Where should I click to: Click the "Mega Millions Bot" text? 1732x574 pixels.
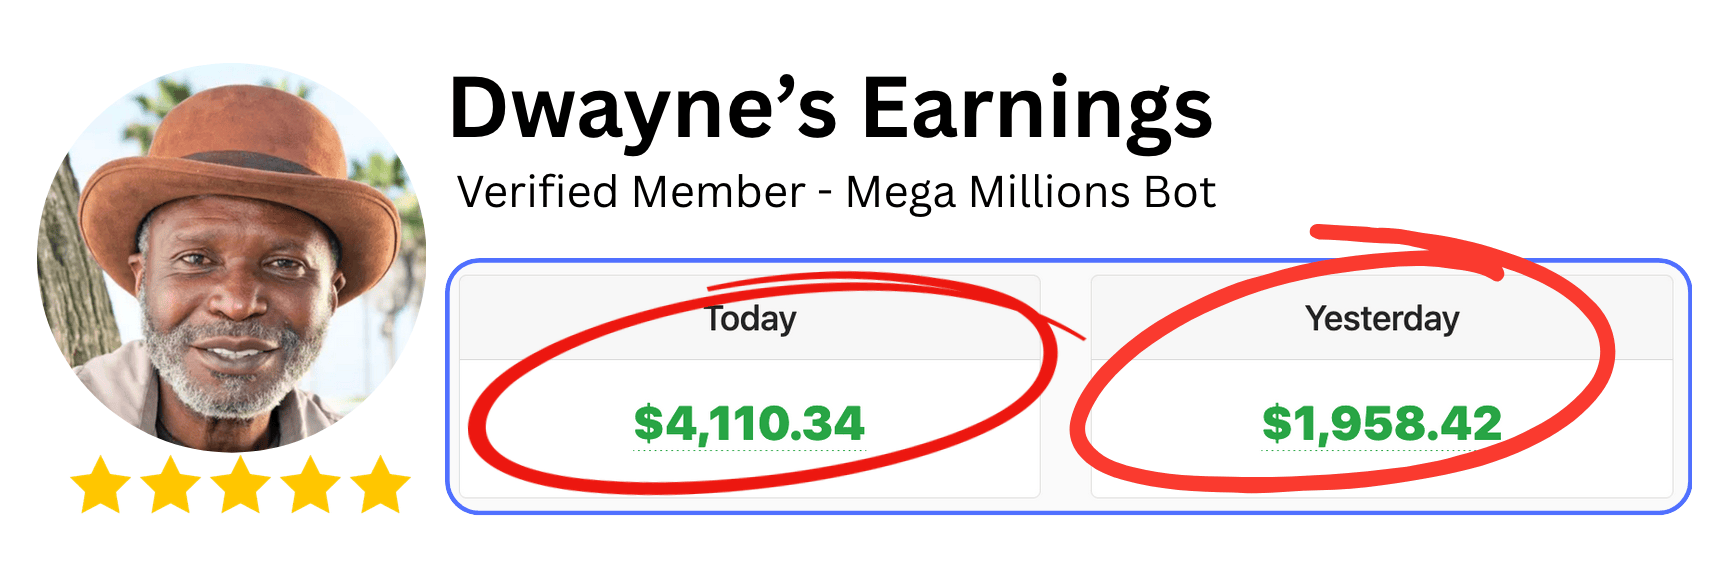tap(1031, 192)
